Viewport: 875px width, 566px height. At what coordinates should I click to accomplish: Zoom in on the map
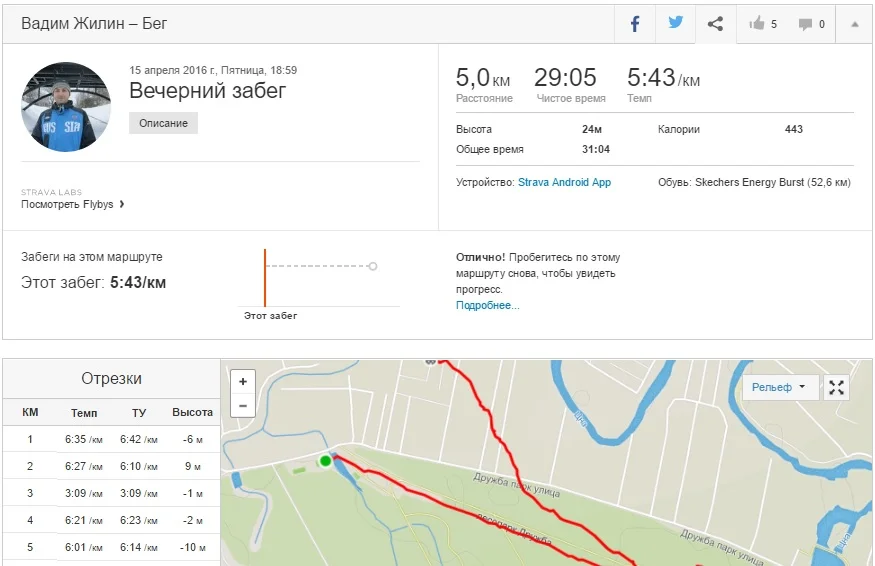(x=242, y=382)
